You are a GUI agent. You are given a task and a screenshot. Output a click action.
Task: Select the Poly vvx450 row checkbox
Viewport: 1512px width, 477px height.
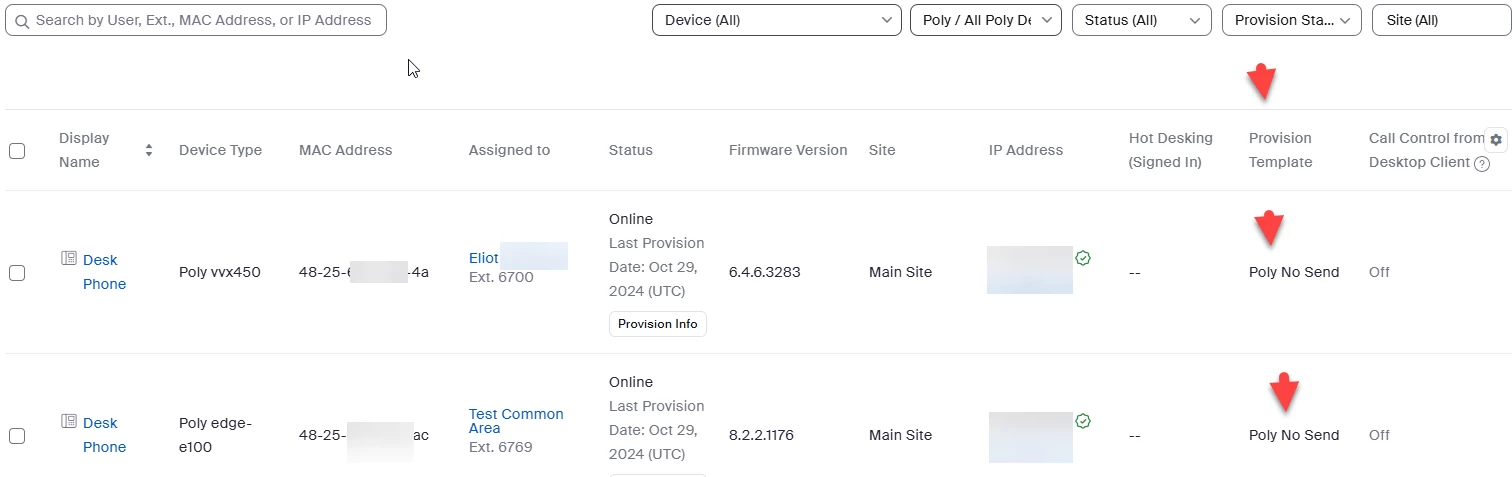[17, 272]
